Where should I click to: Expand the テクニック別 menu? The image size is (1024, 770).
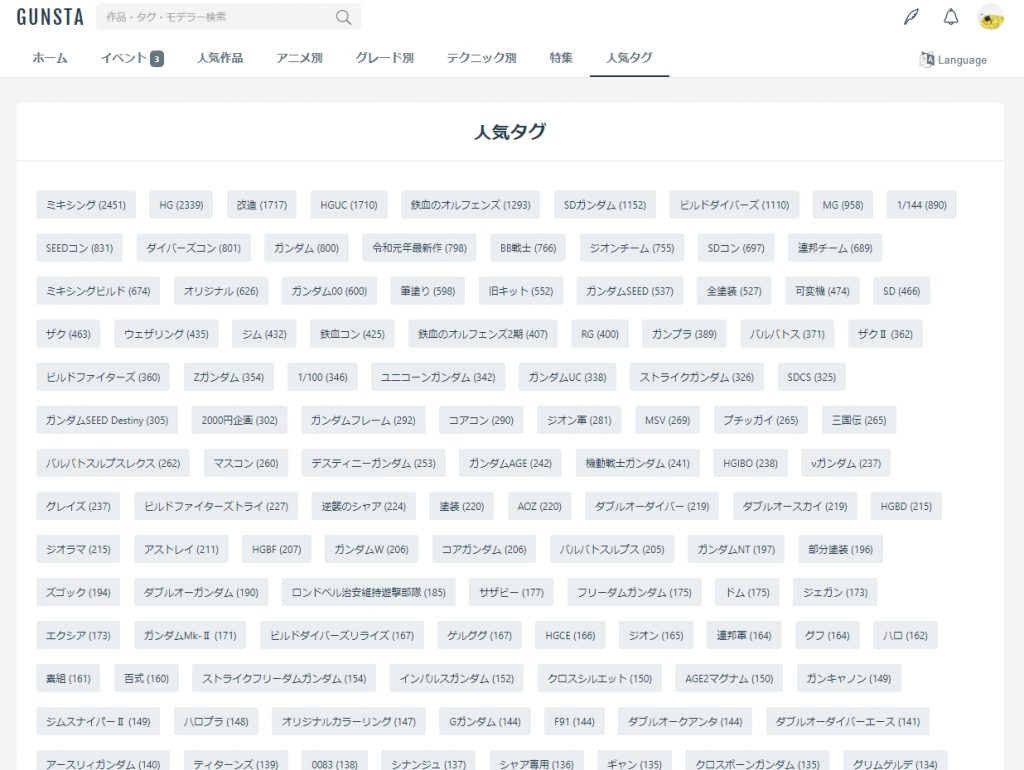(x=481, y=58)
